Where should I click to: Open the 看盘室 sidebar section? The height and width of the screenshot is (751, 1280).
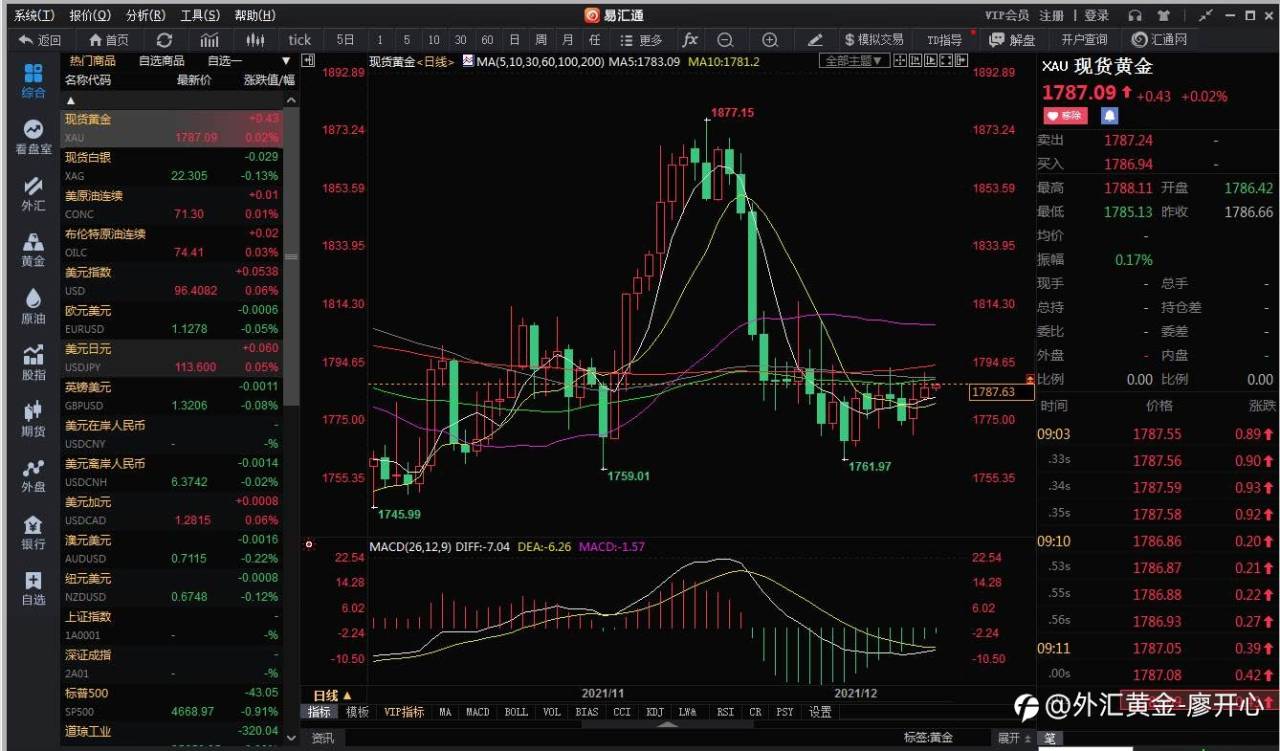(x=33, y=138)
